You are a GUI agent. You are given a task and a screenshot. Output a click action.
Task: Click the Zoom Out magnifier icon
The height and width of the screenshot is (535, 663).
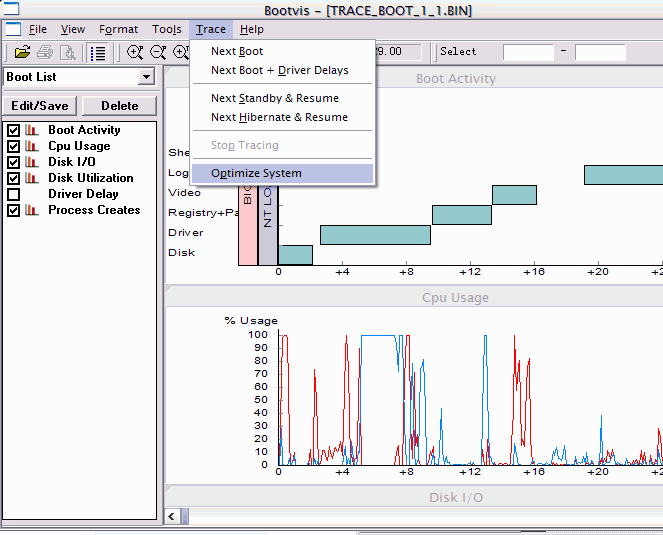158,52
